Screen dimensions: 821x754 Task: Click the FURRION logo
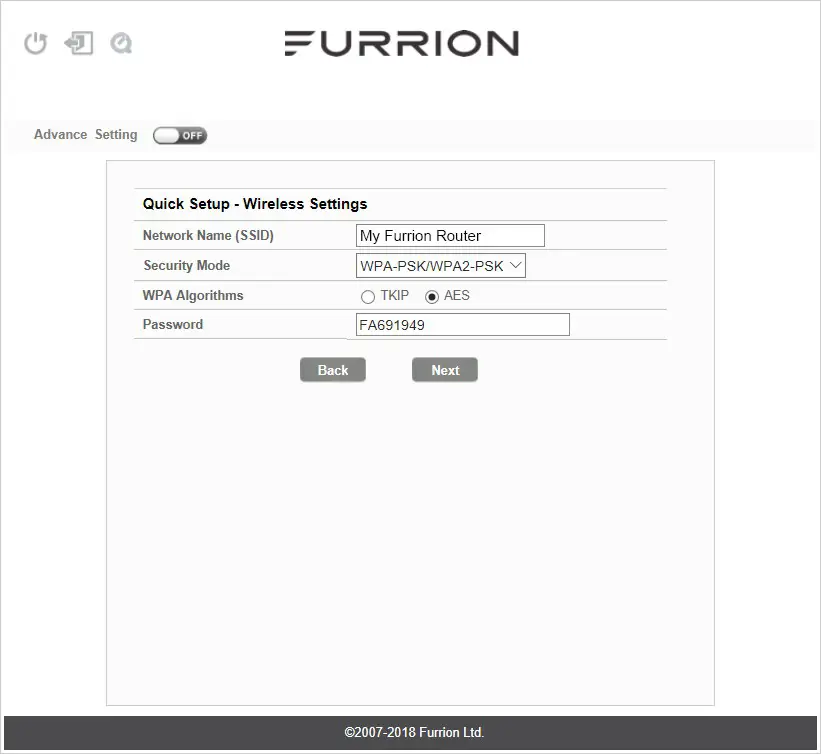[401, 43]
